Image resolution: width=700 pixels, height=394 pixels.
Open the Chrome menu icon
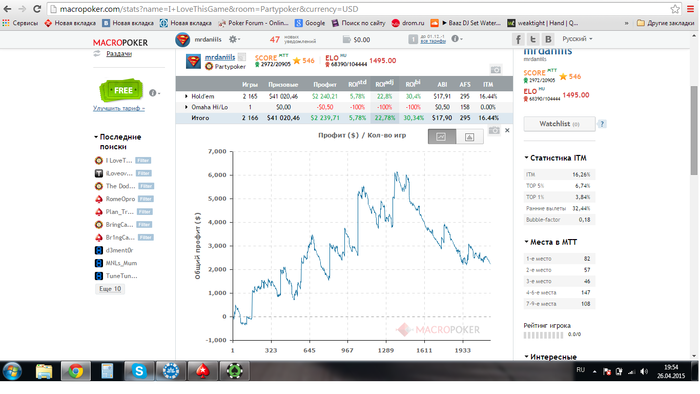click(x=690, y=9)
